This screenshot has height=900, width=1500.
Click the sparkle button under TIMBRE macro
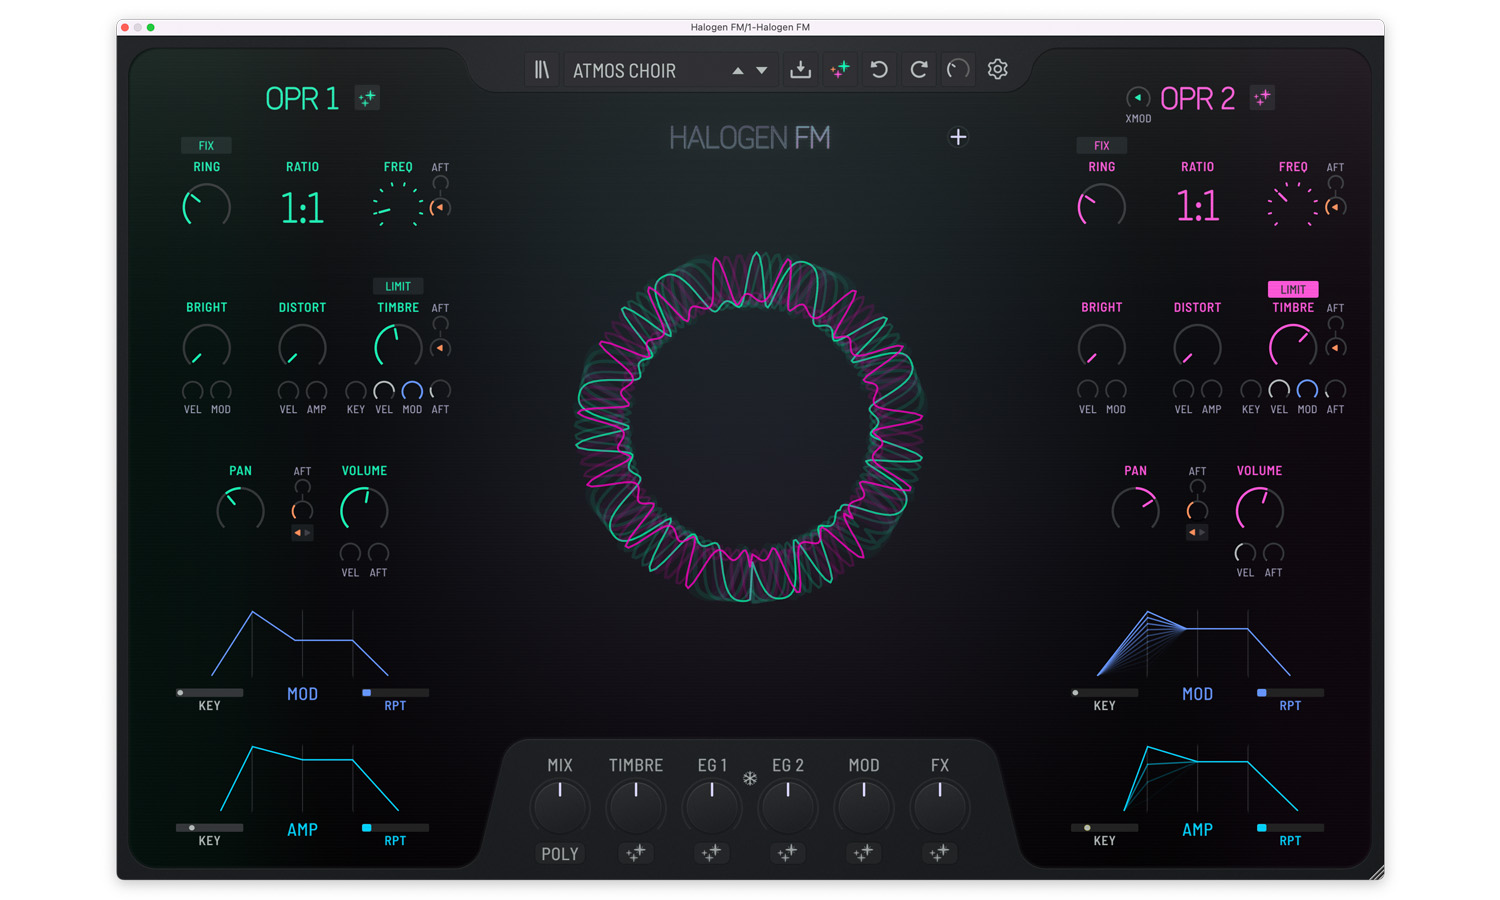(636, 853)
